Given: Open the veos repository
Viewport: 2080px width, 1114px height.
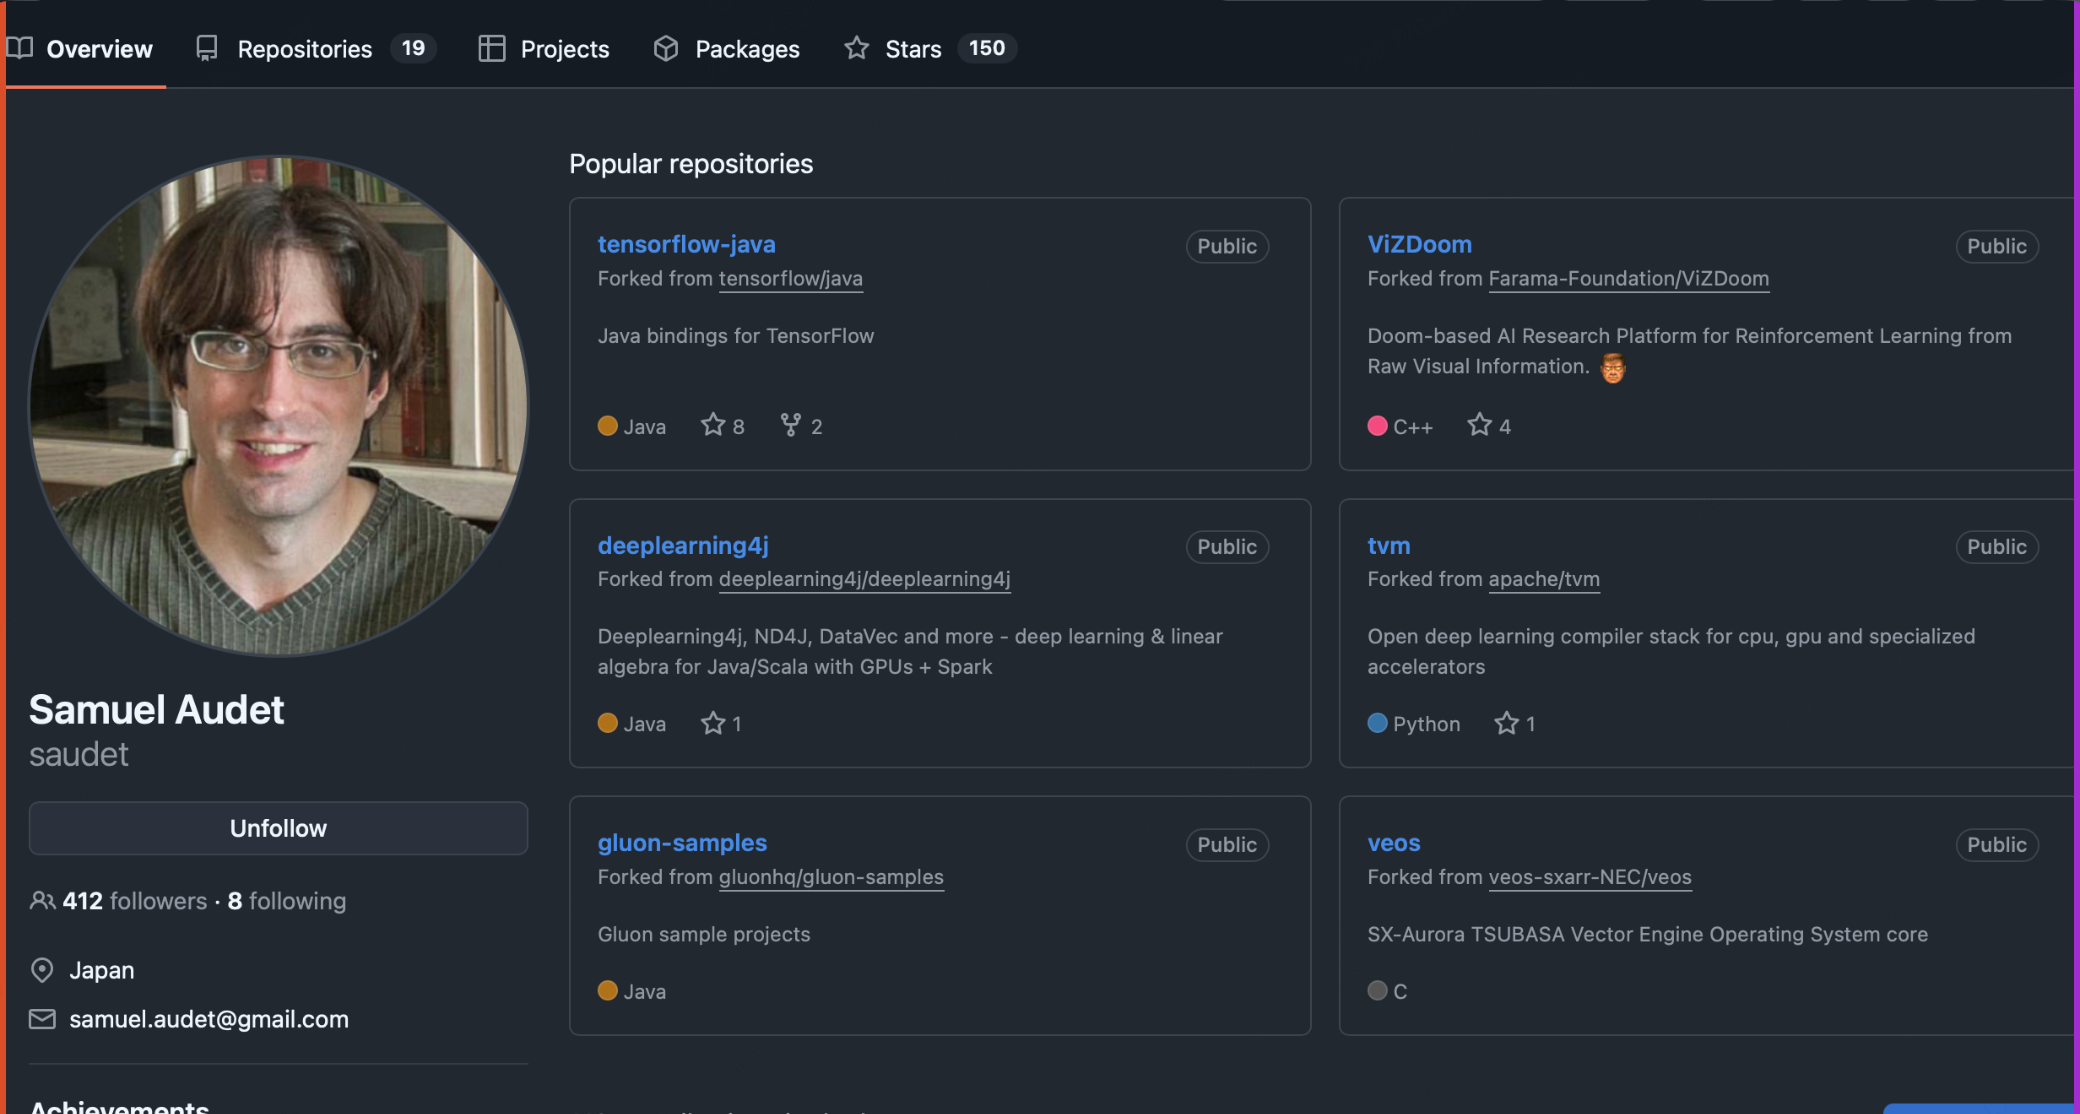Looking at the screenshot, I should point(1394,843).
